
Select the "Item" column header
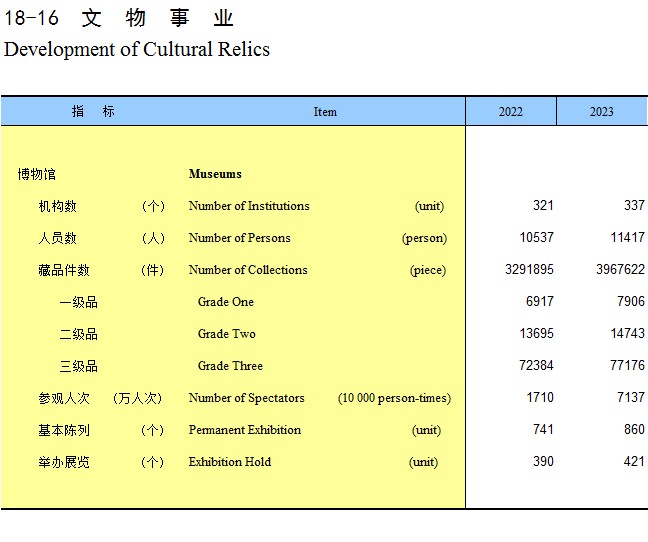point(325,112)
